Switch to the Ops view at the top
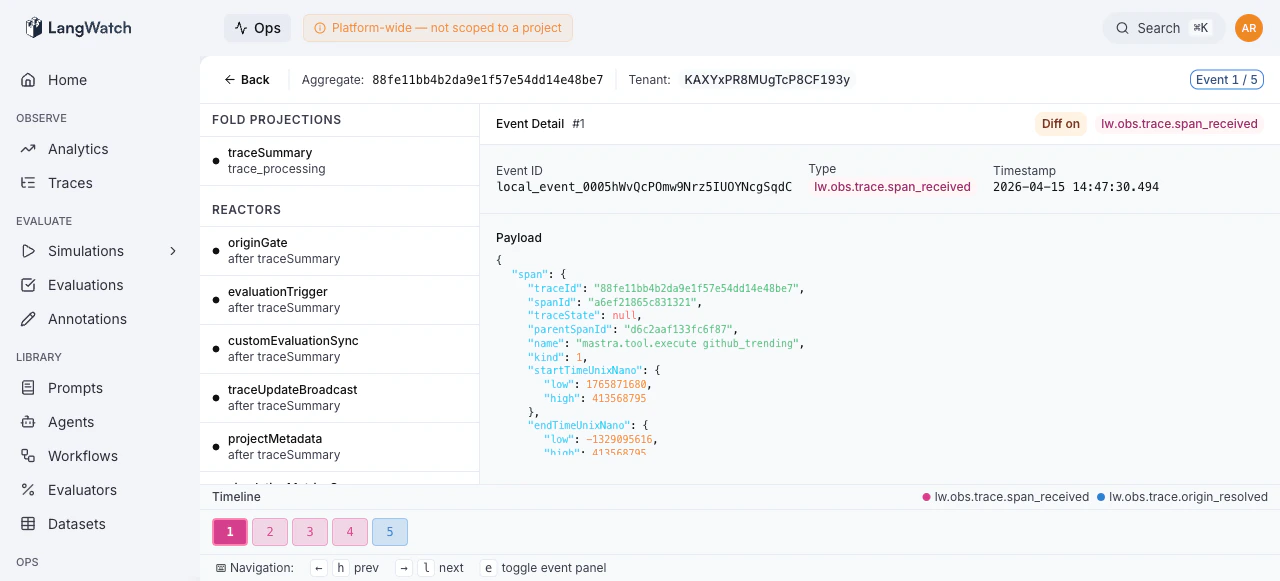This screenshot has width=1280, height=581. (257, 28)
